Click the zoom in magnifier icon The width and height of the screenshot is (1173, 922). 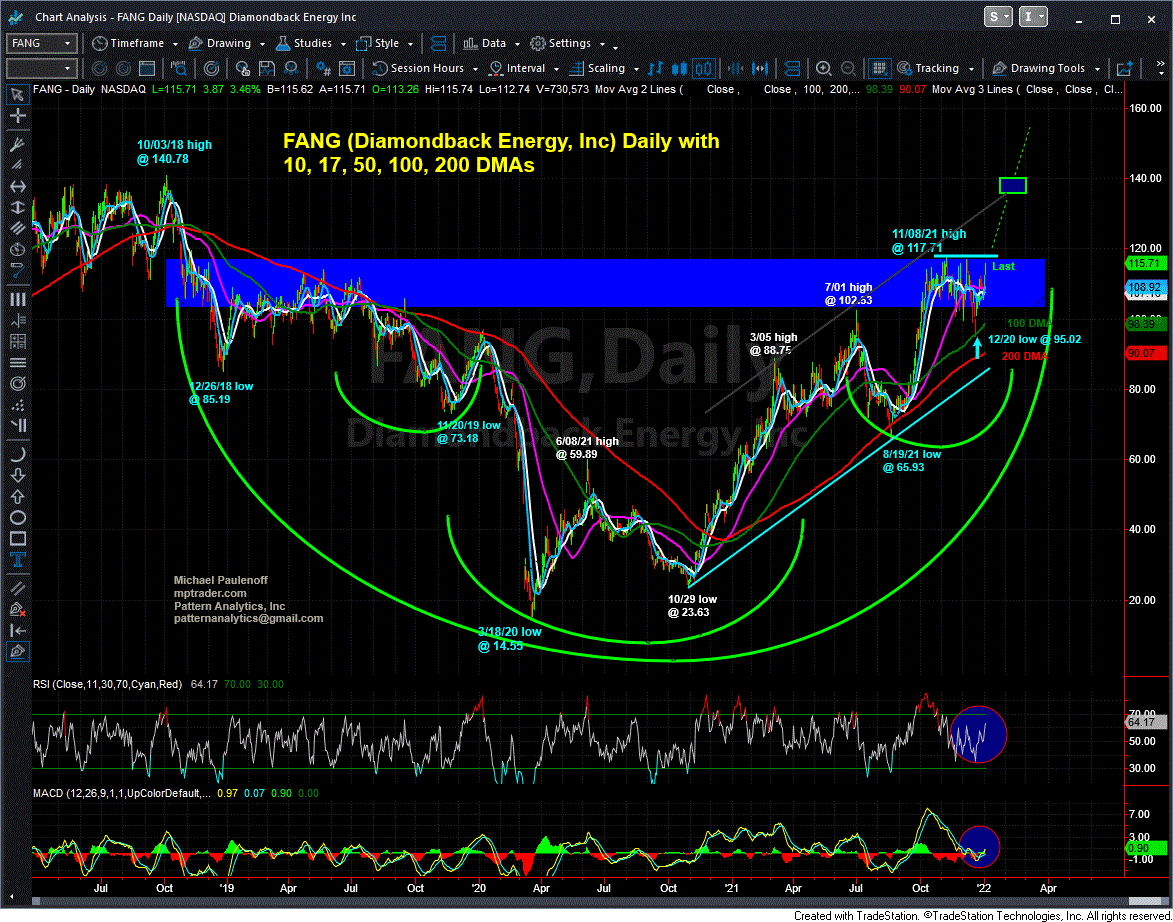[x=823, y=68]
